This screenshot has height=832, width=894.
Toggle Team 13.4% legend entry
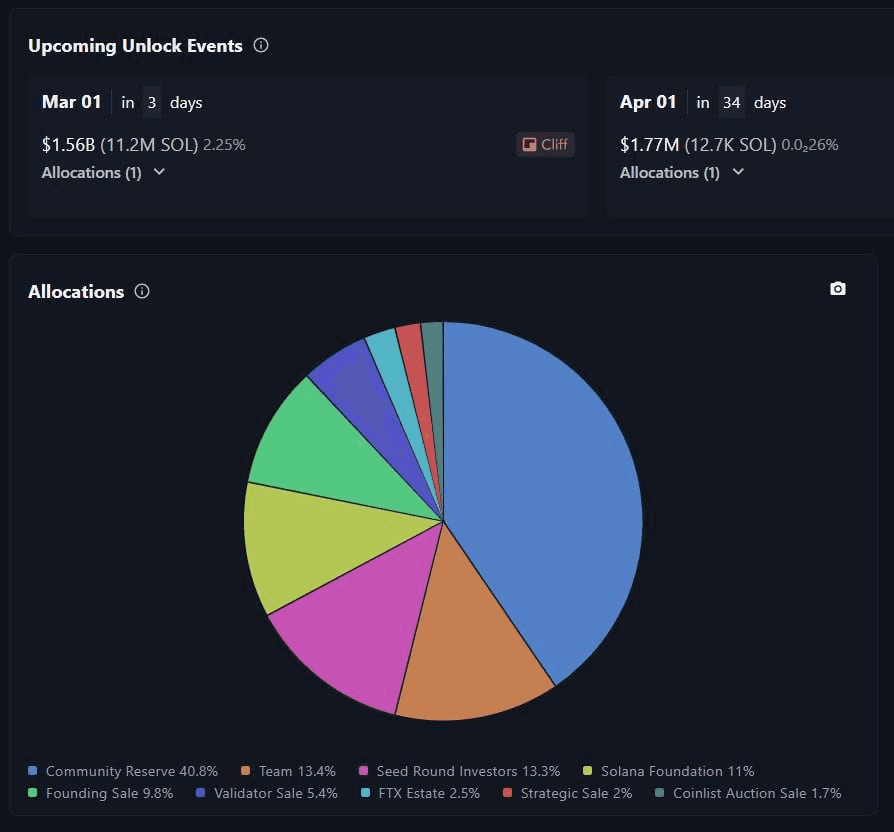point(288,771)
